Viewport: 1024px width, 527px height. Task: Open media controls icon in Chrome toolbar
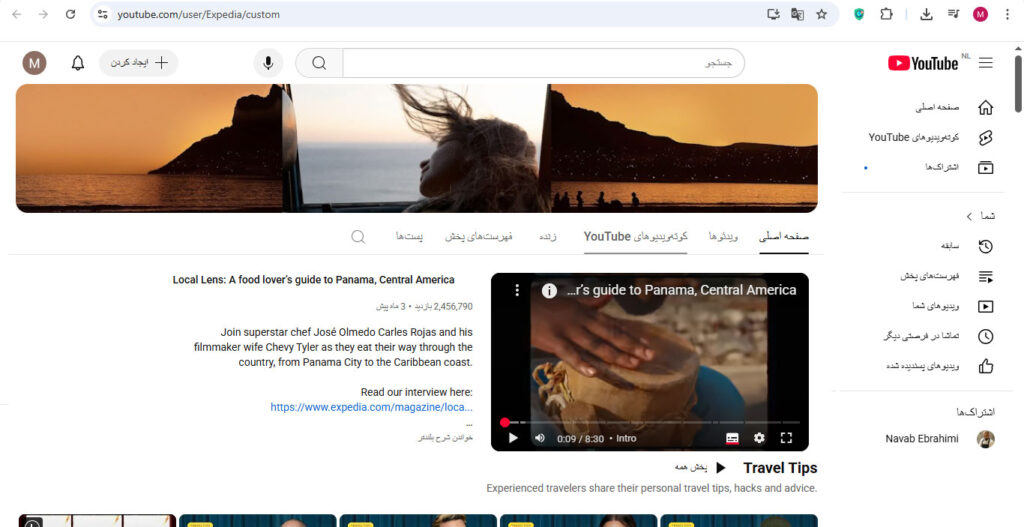(953, 14)
